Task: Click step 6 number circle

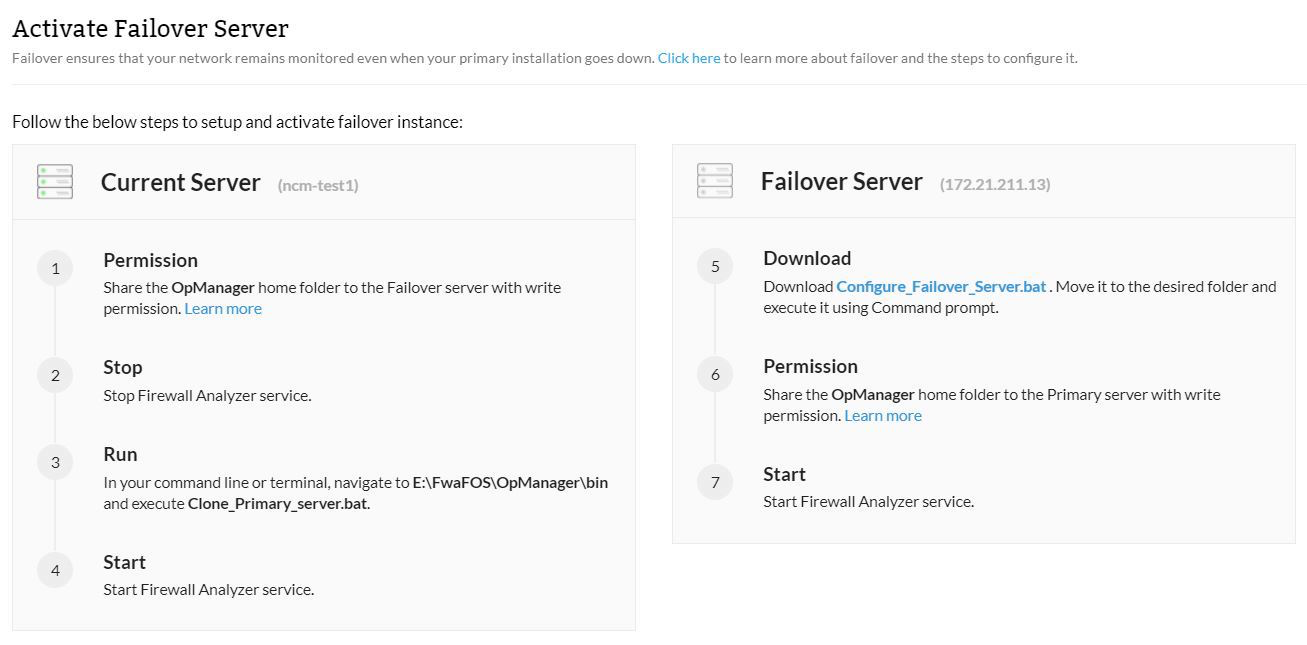Action: [715, 374]
